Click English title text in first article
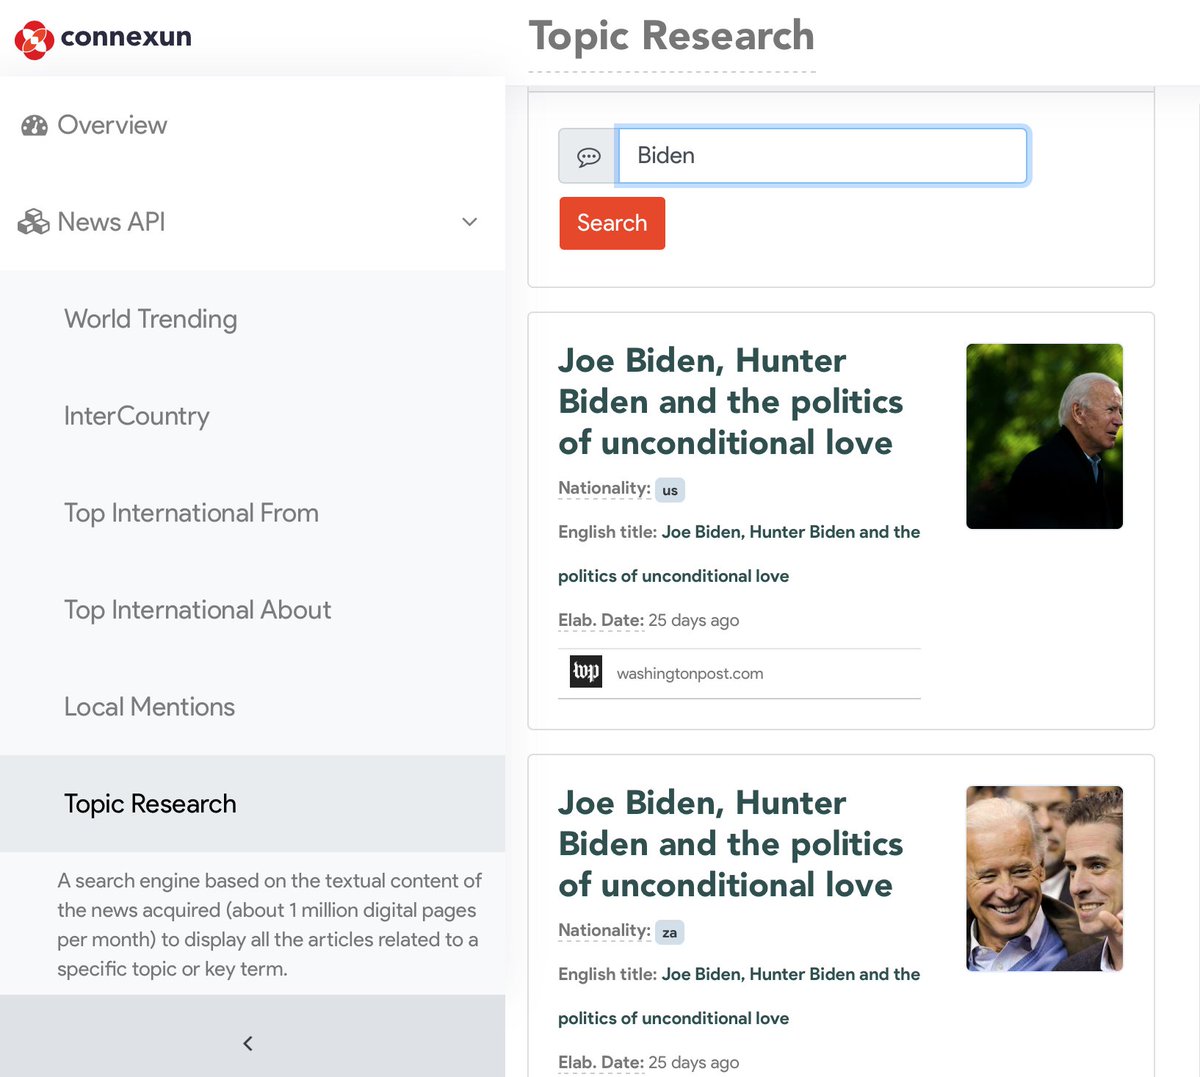 coord(739,554)
